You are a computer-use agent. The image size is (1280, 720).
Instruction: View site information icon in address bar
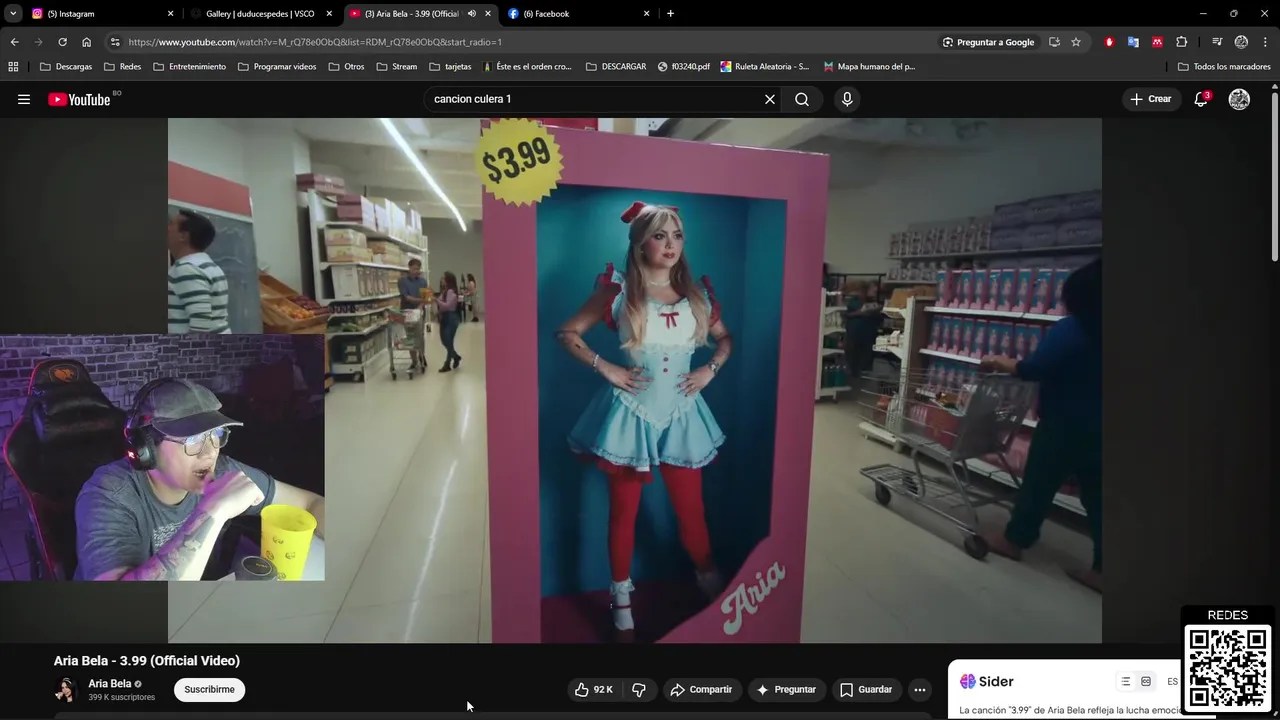tap(115, 42)
